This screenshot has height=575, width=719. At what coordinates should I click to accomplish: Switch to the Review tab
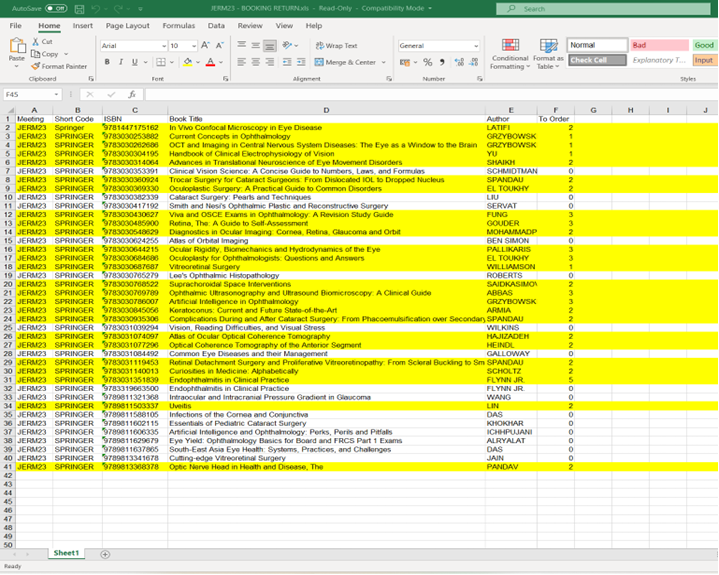point(250,26)
